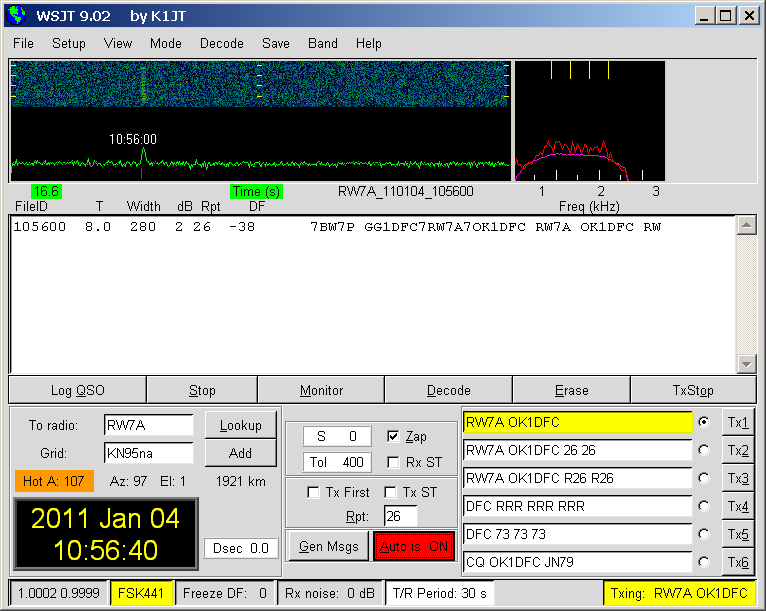The height and width of the screenshot is (611, 766).
Task: Click the S 0 threshold control
Action: point(337,436)
